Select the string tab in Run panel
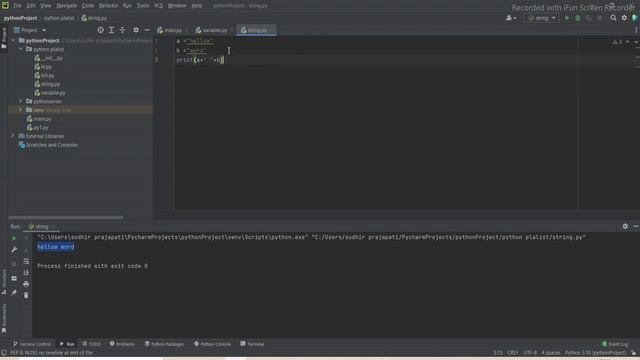 tap(41, 227)
